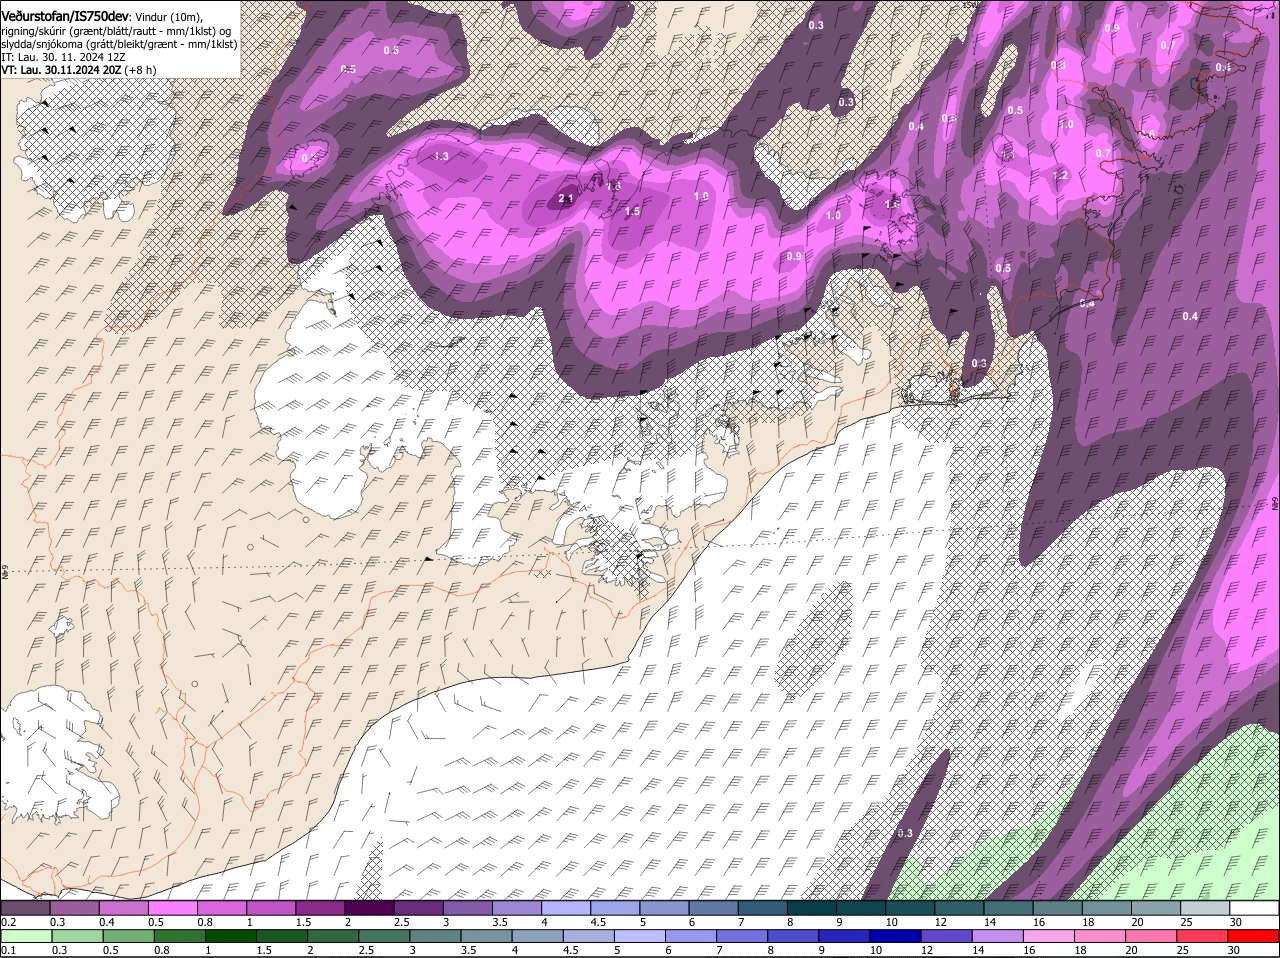Viewport: 1280px width, 958px height.
Task: Pick the 8 dark teal swatch in upper scale
Action: tap(811, 908)
